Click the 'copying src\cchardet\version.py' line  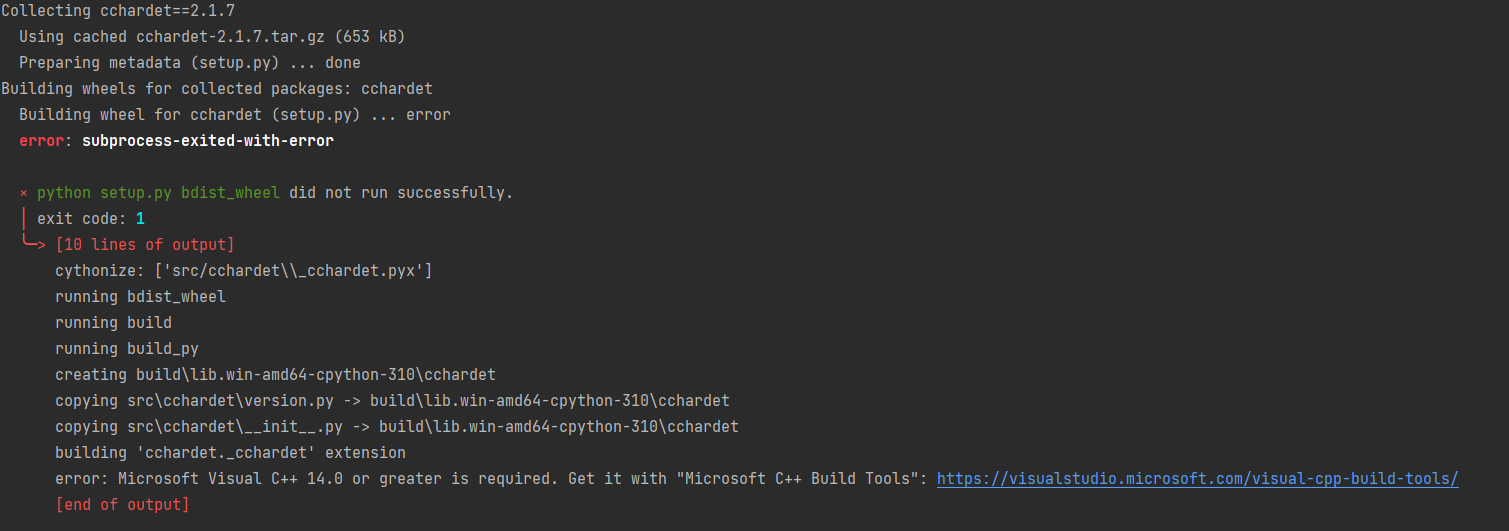tap(392, 400)
